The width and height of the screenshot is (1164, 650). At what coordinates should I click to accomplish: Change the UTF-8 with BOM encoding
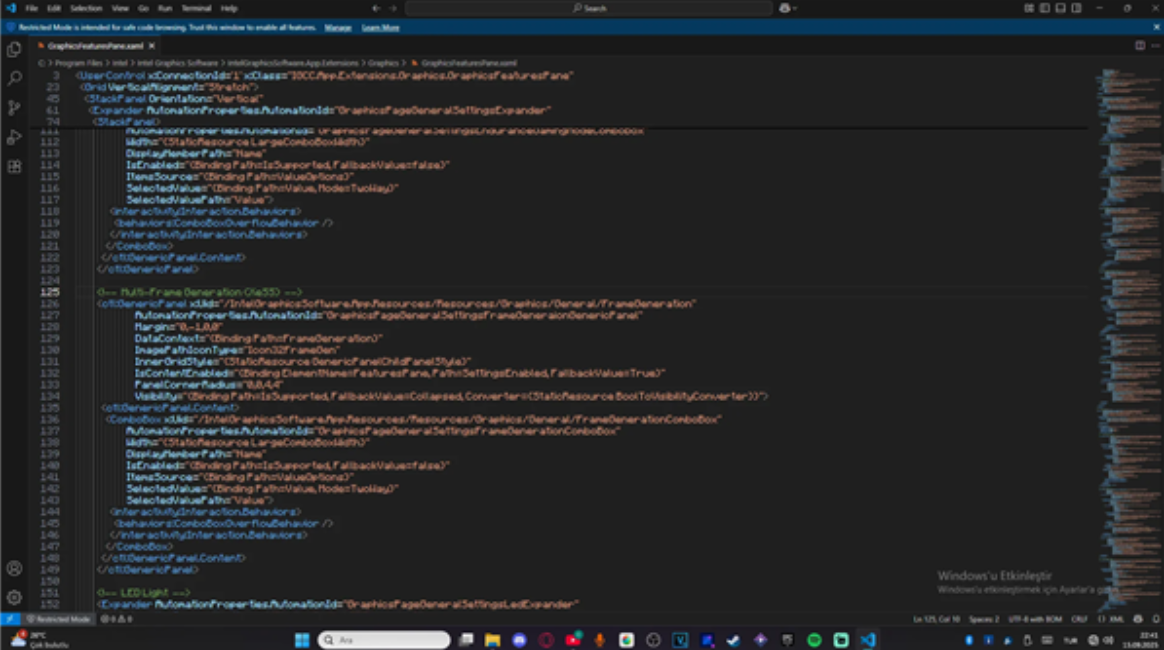[1036, 619]
